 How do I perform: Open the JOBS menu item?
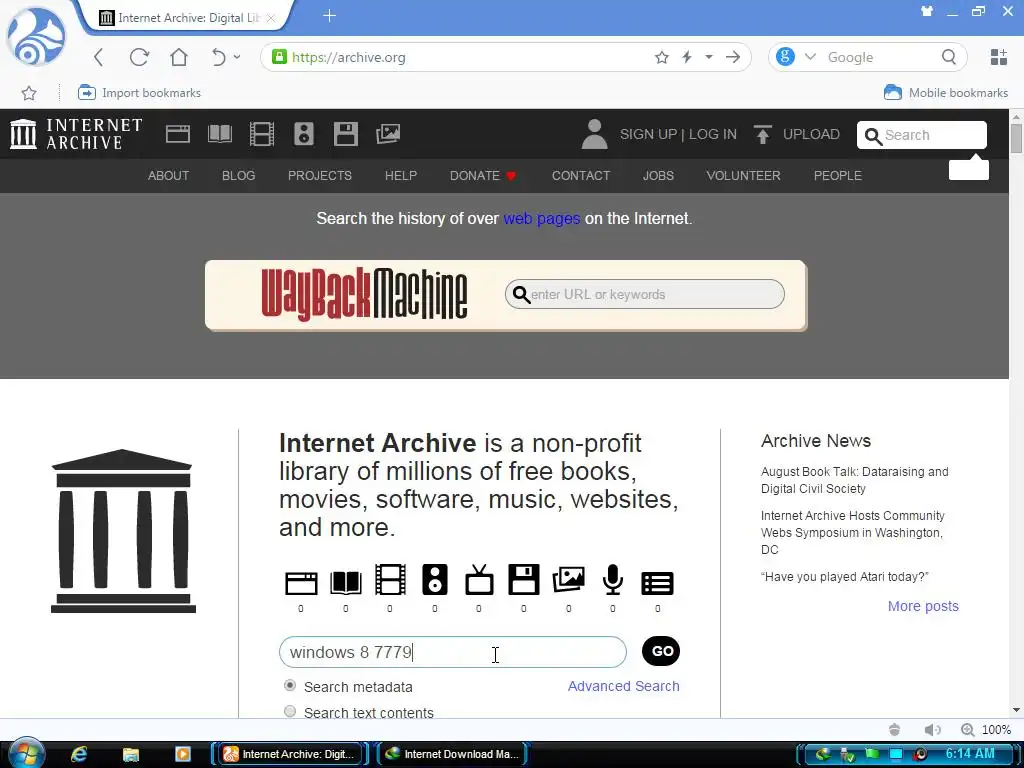tap(658, 176)
